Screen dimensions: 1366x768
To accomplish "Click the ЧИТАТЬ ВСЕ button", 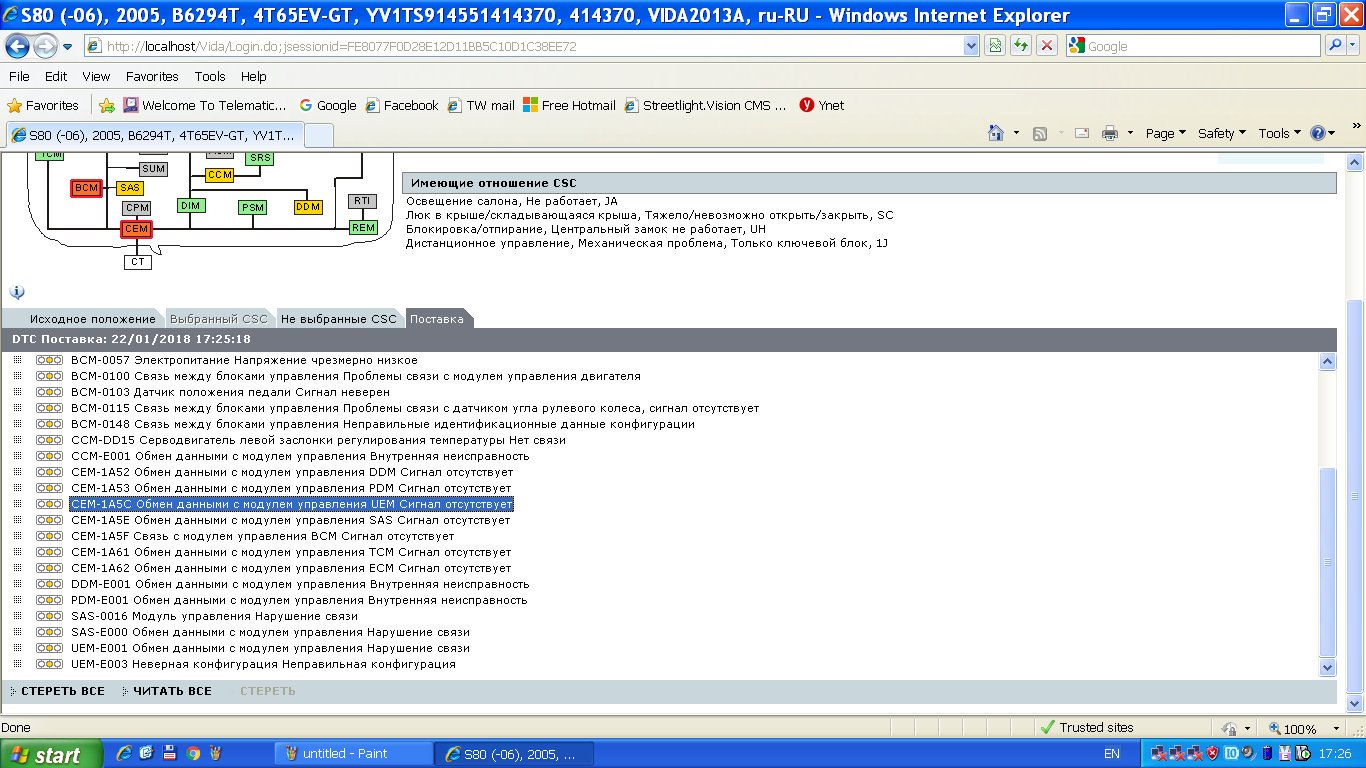I will [x=172, y=691].
